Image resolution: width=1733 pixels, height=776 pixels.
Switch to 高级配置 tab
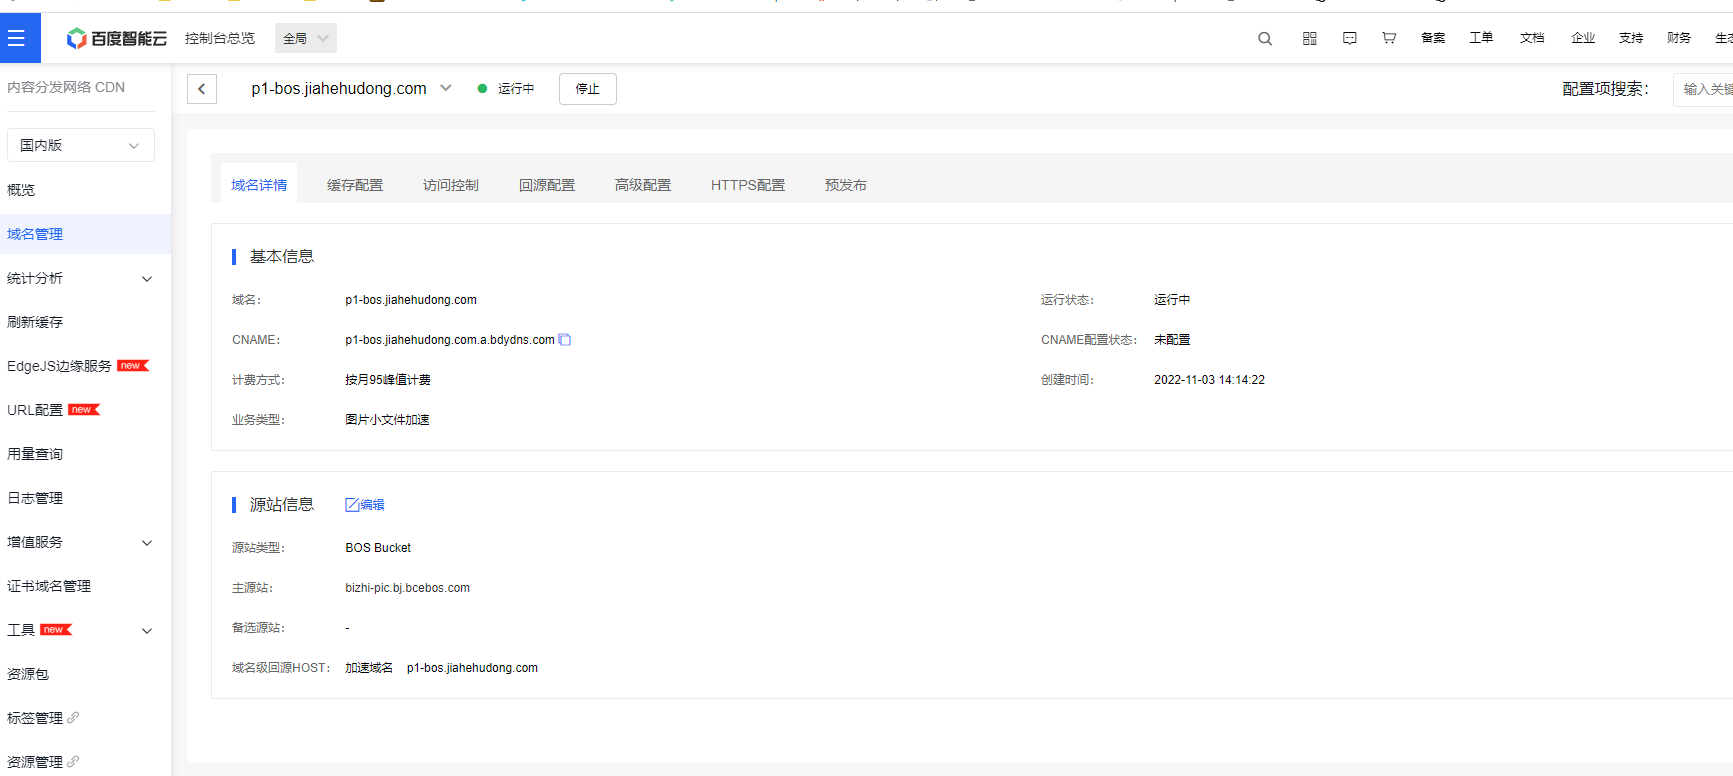point(643,185)
